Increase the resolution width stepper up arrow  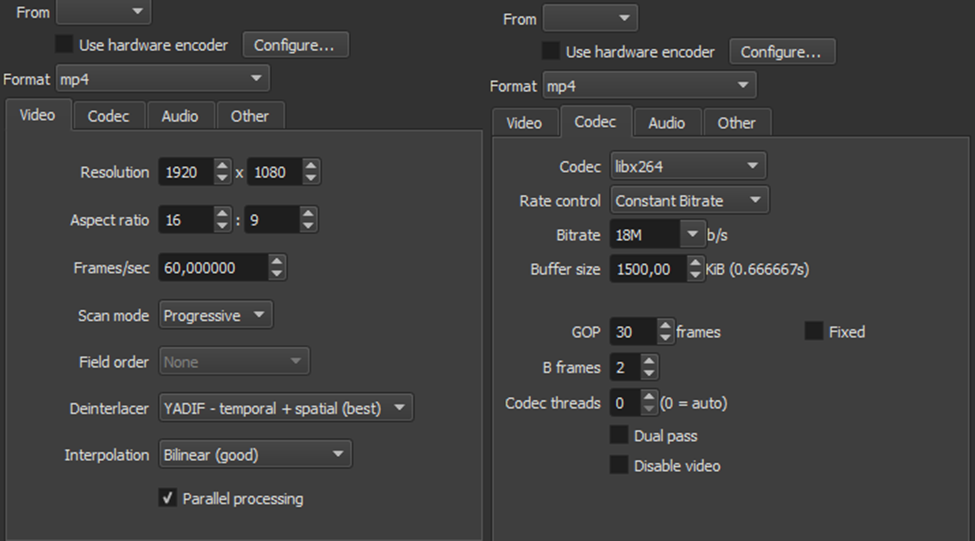222,165
